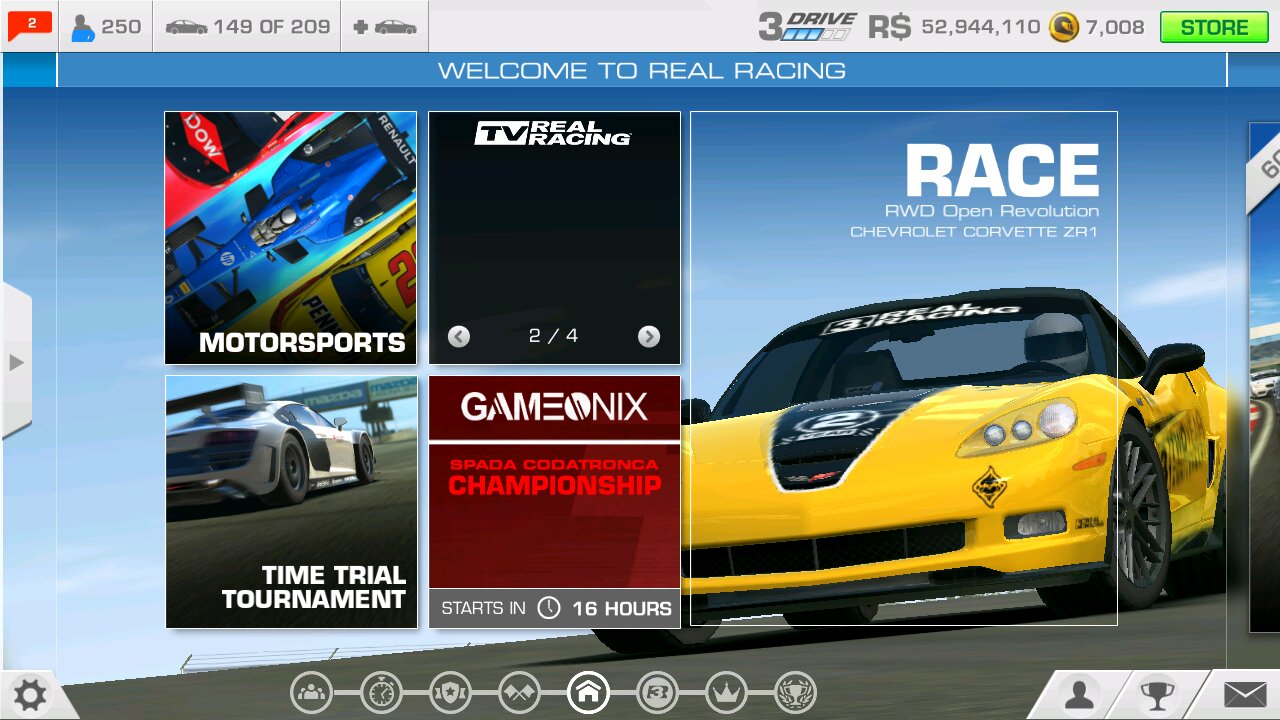The width and height of the screenshot is (1280, 720).
Task: Go to previous Real Racing TV item
Action: tap(459, 336)
